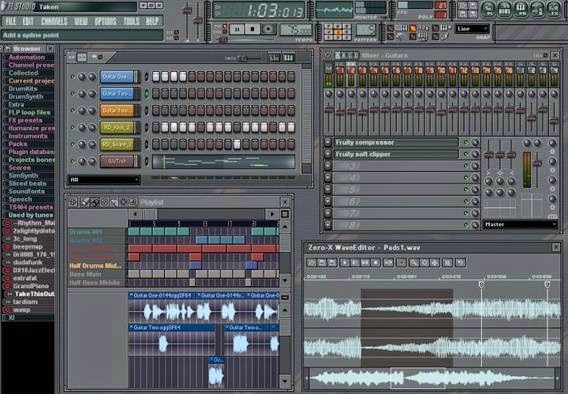Select wasp in the Browser list

(21, 310)
